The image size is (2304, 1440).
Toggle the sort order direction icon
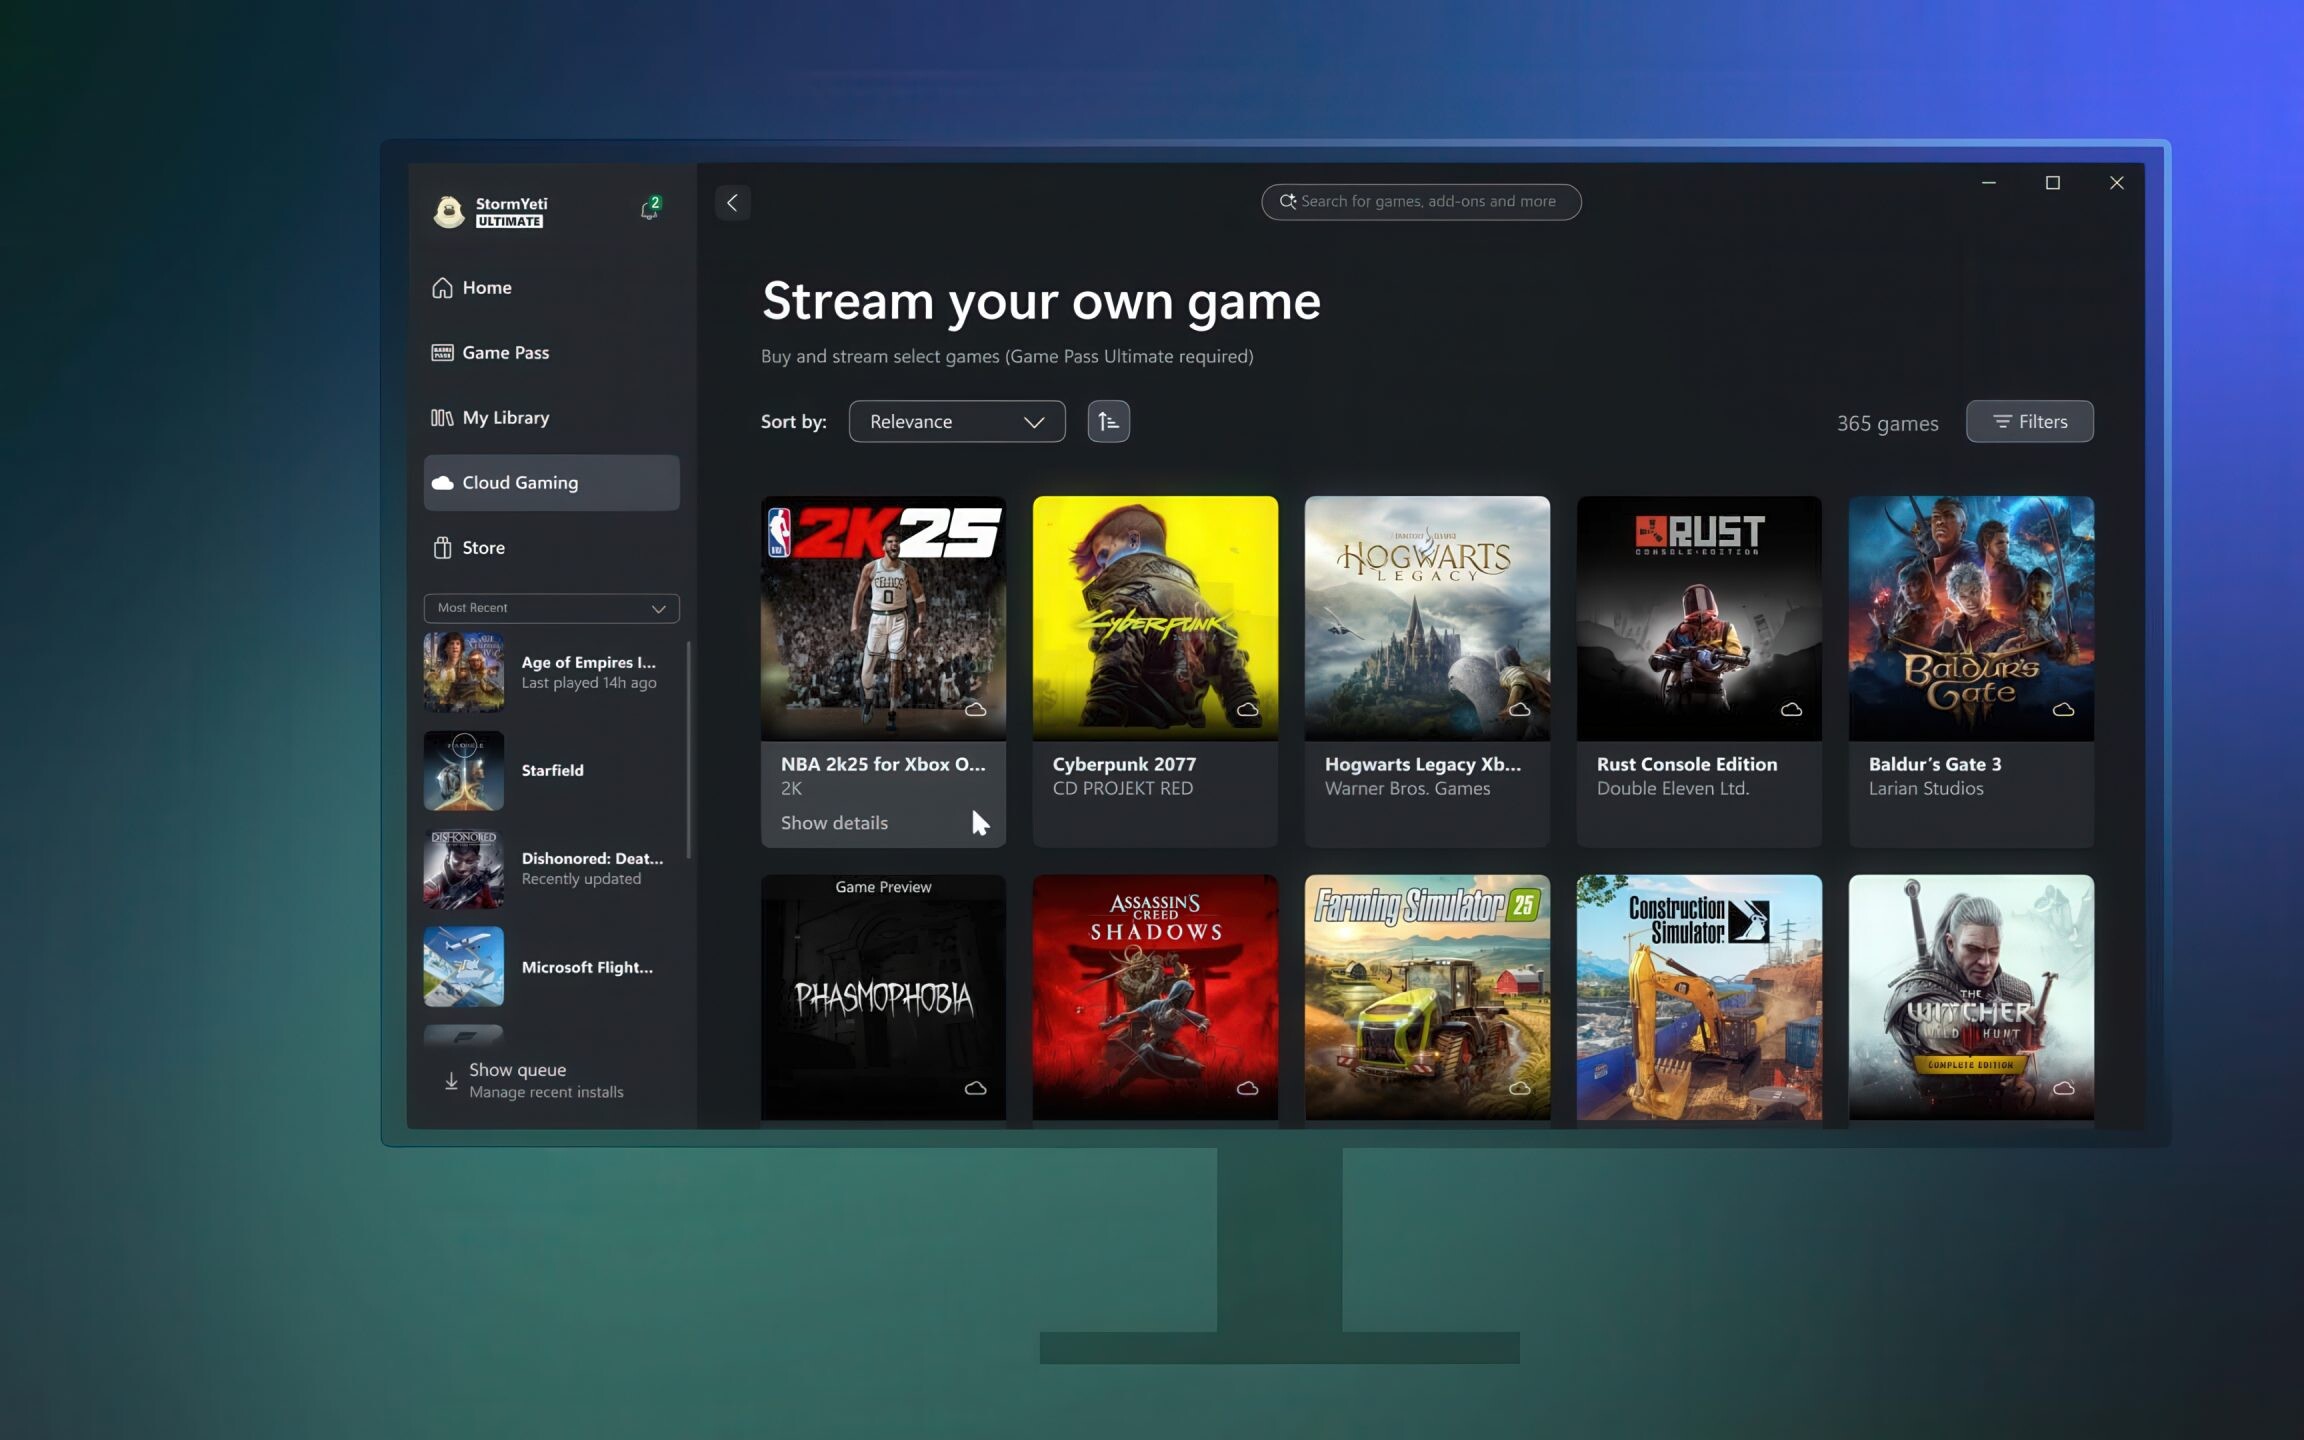point(1108,422)
